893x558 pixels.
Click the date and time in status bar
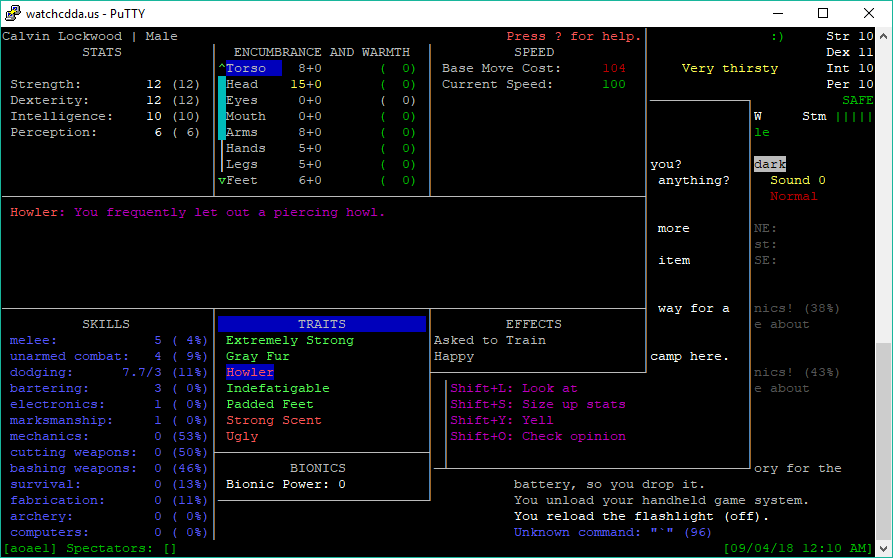coord(798,548)
